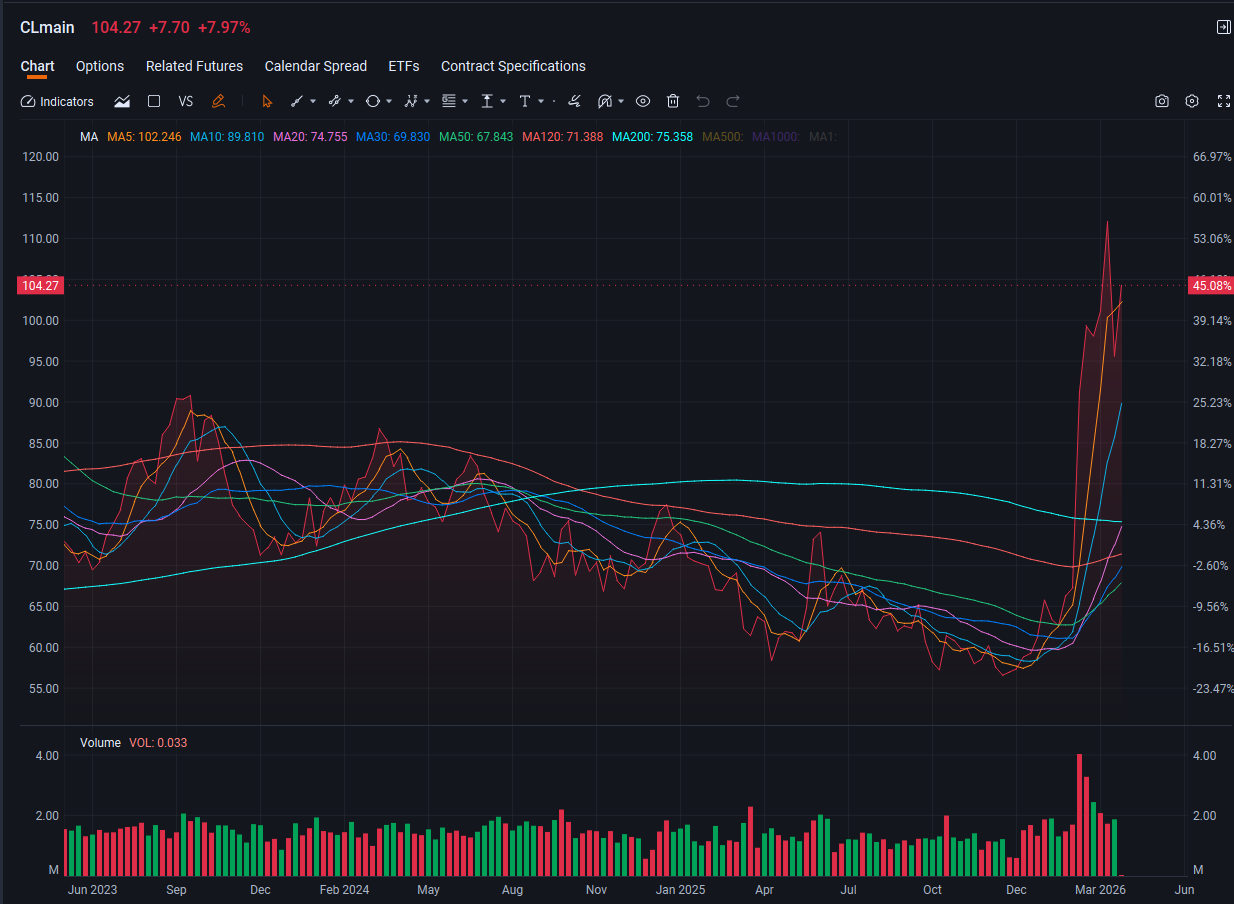1234x904 pixels.
Task: Click the Volume indicator label
Action: coord(100,743)
